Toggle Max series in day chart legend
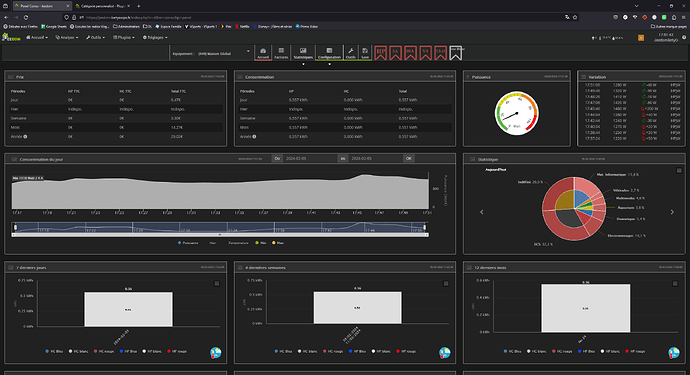Viewport: 690px width, 375px height. [x=278, y=243]
